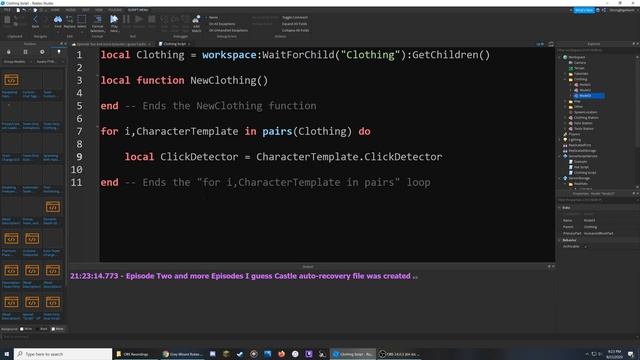Open the Toolbox marketplace tab icon
This screenshot has width=640, height=360.
pos(9,52)
